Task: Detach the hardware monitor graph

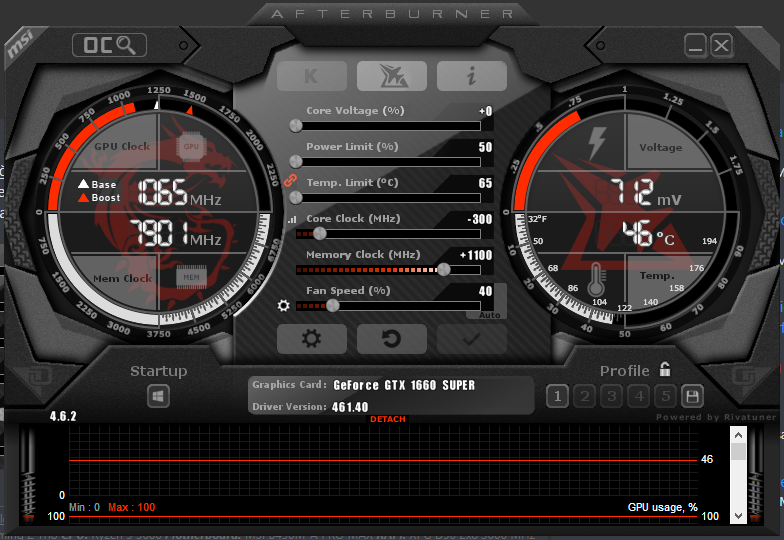Action: pos(388,419)
